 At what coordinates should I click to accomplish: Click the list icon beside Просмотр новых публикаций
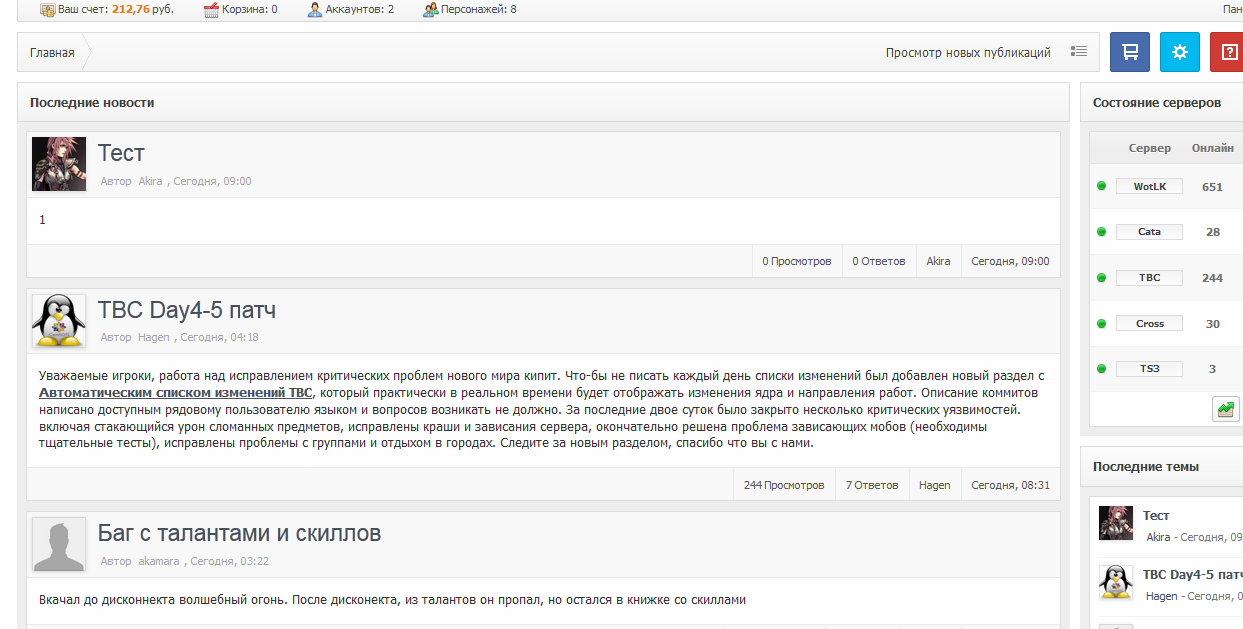[x=1078, y=52]
